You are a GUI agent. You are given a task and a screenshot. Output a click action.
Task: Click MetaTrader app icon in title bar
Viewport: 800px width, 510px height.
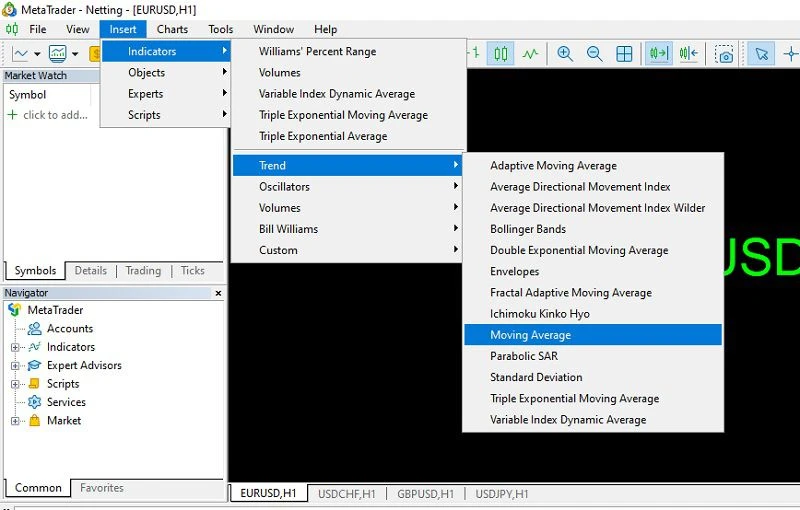point(9,9)
